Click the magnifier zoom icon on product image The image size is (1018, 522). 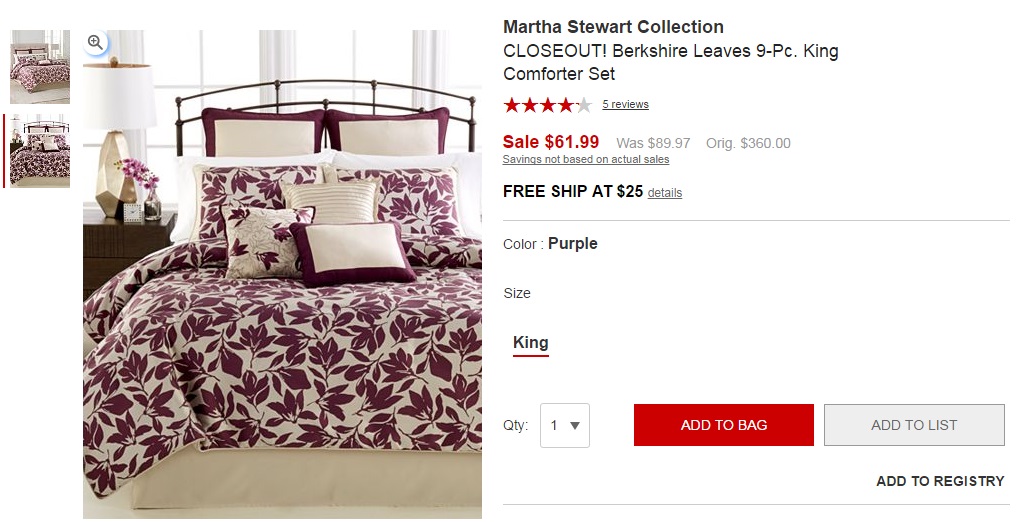[x=95, y=43]
